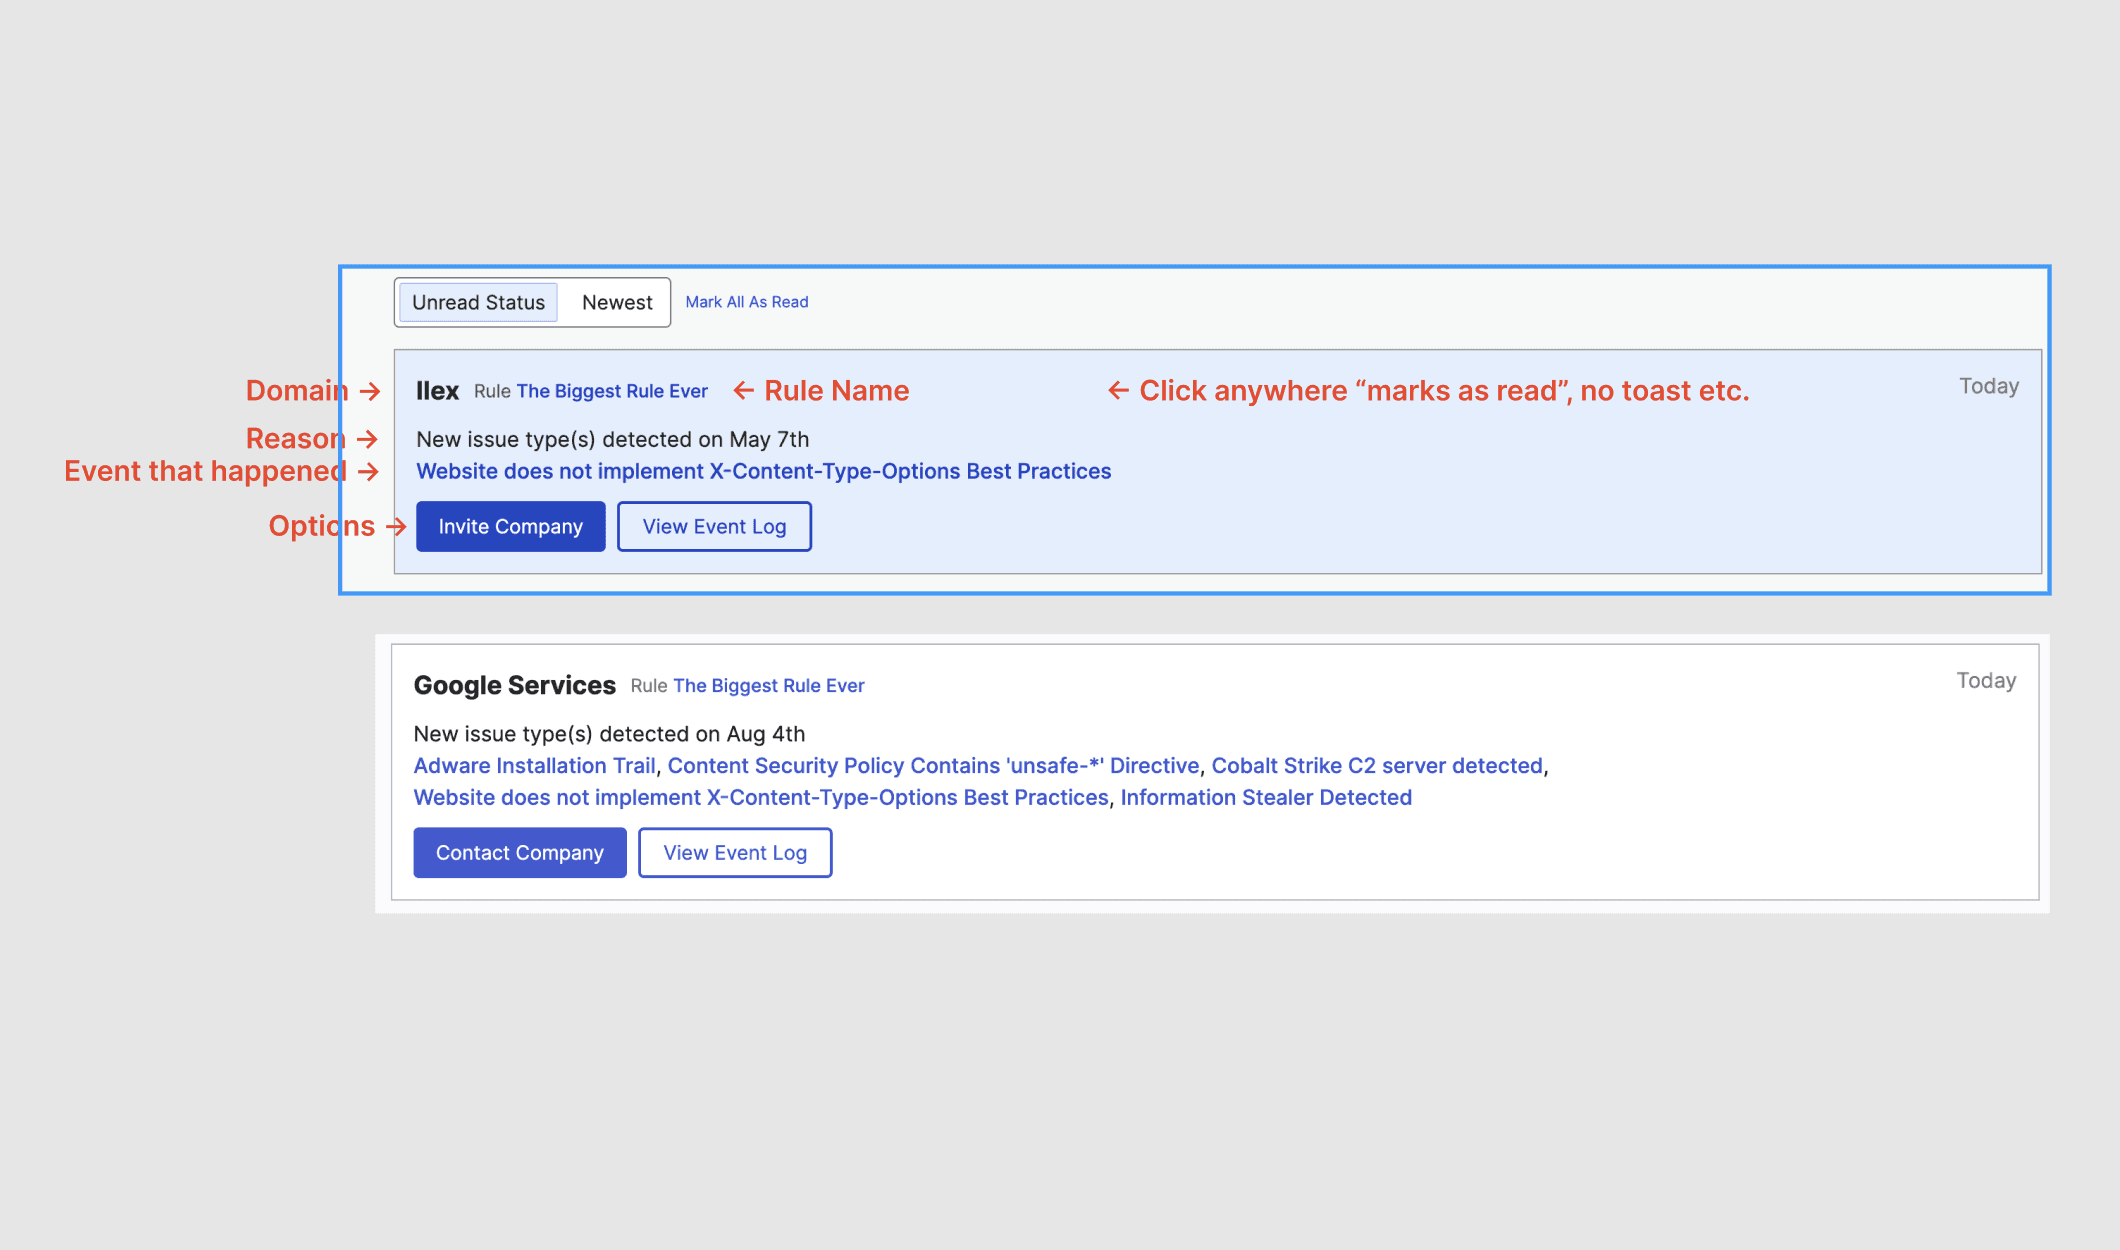Open Cobalt Strike C2 server detected link
Image resolution: width=2120 pixels, height=1250 pixels.
pos(1377,766)
